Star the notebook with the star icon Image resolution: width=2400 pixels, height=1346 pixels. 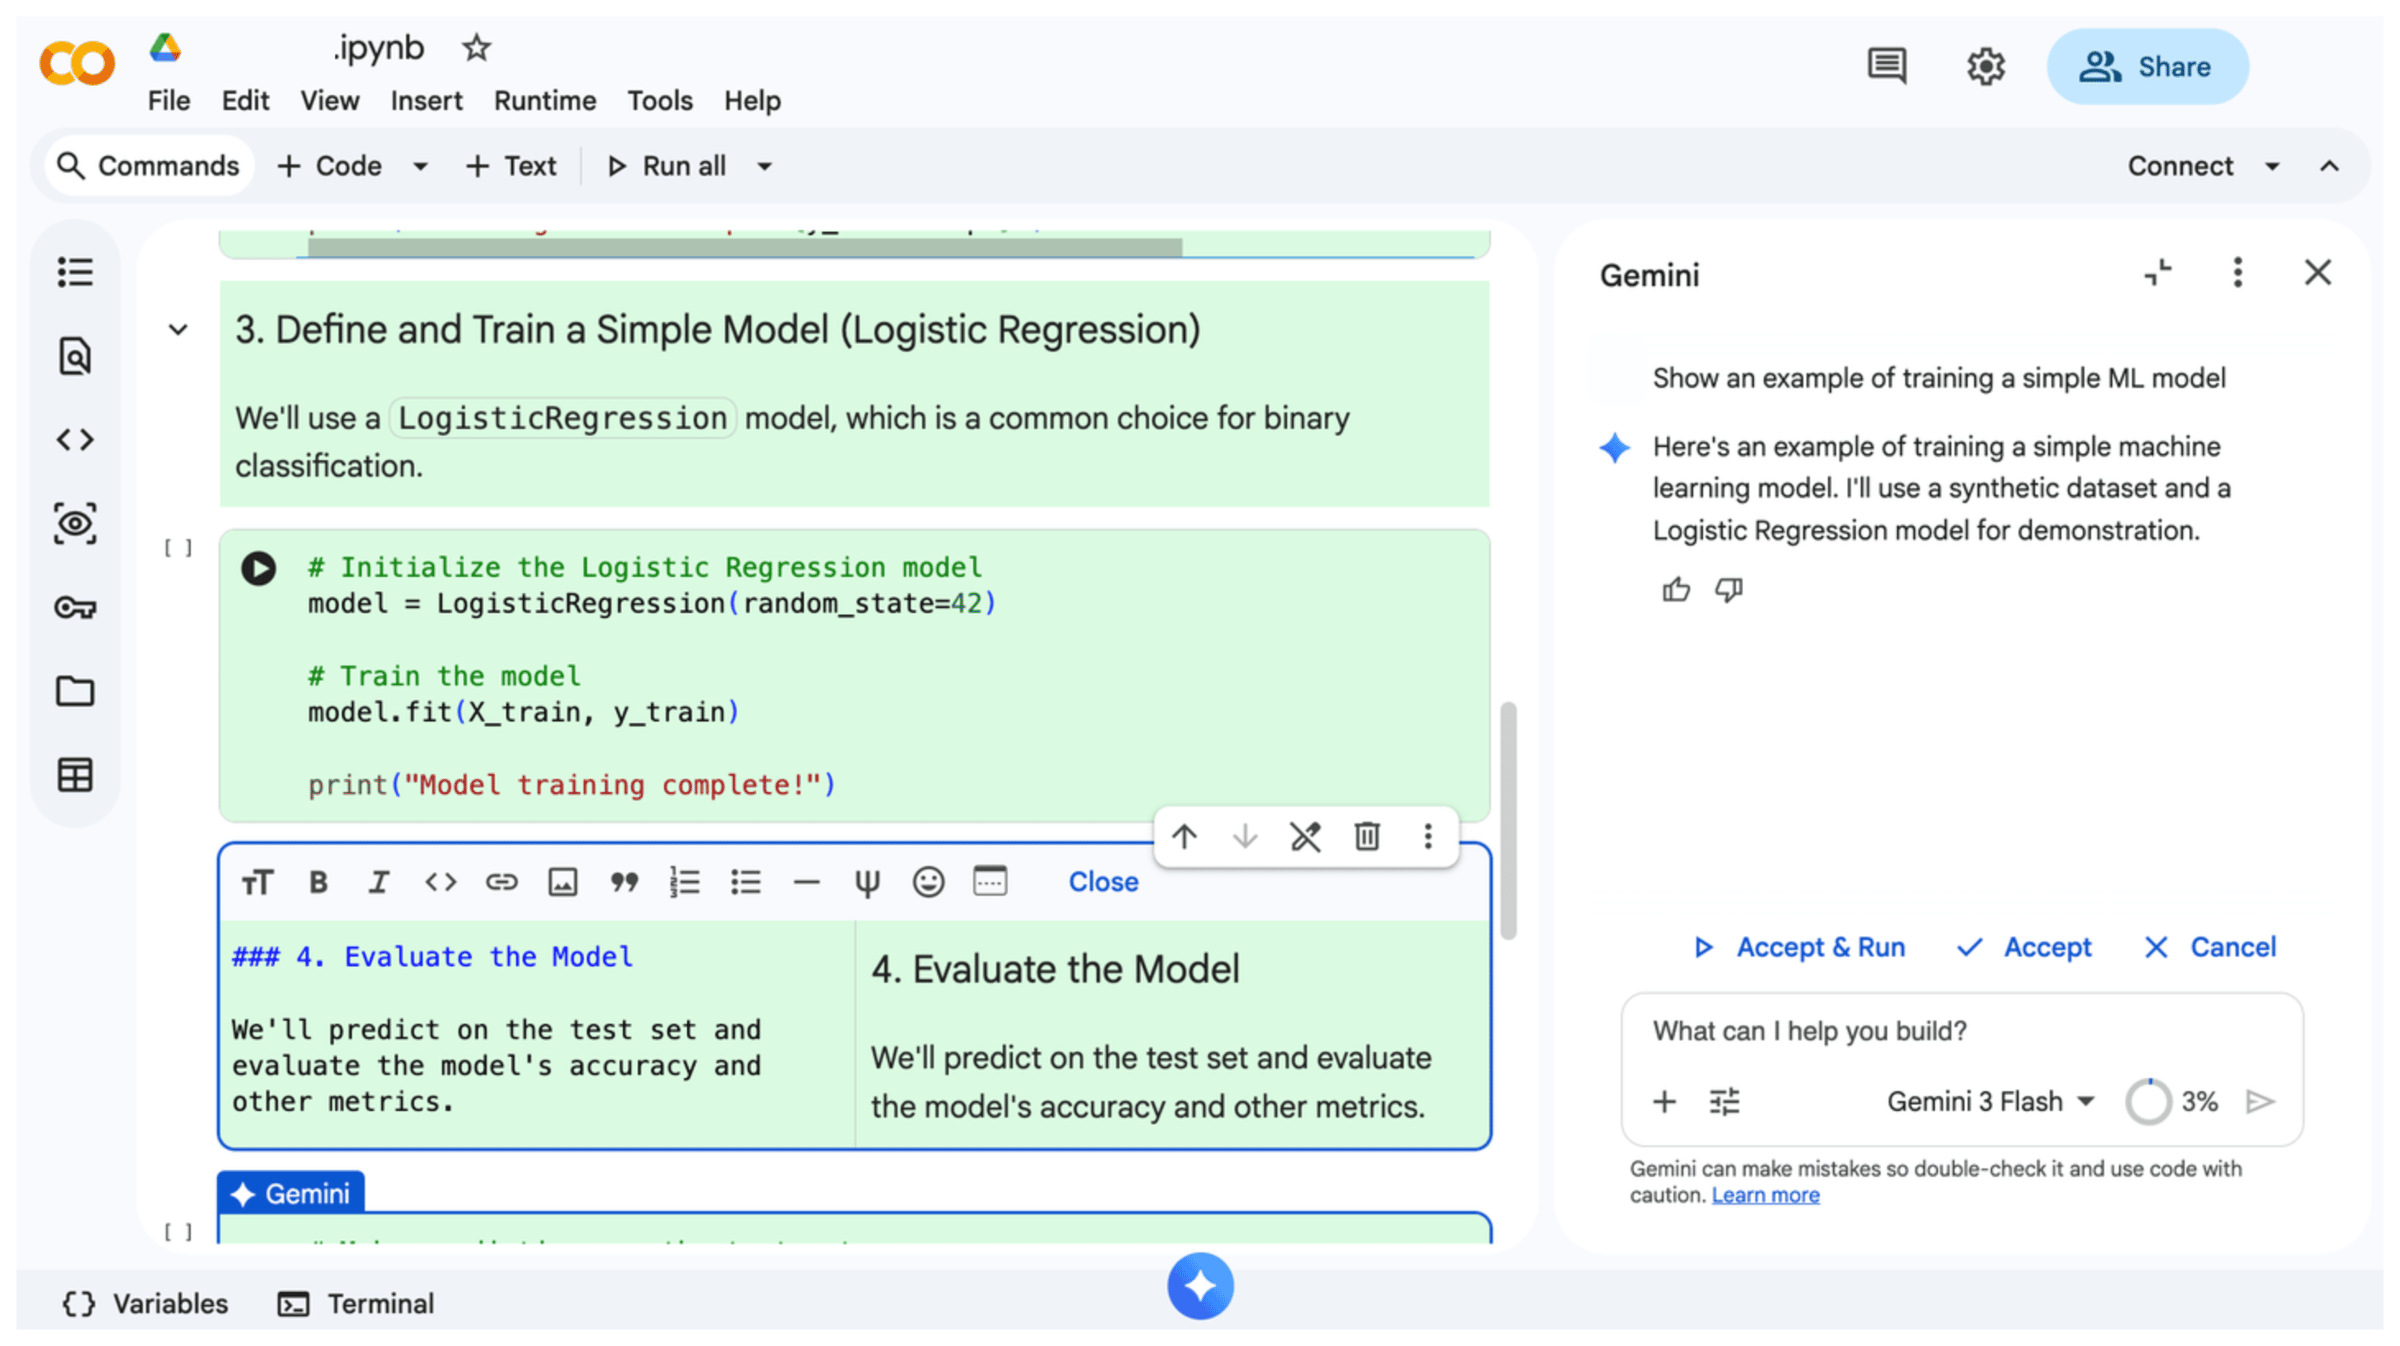pos(476,48)
